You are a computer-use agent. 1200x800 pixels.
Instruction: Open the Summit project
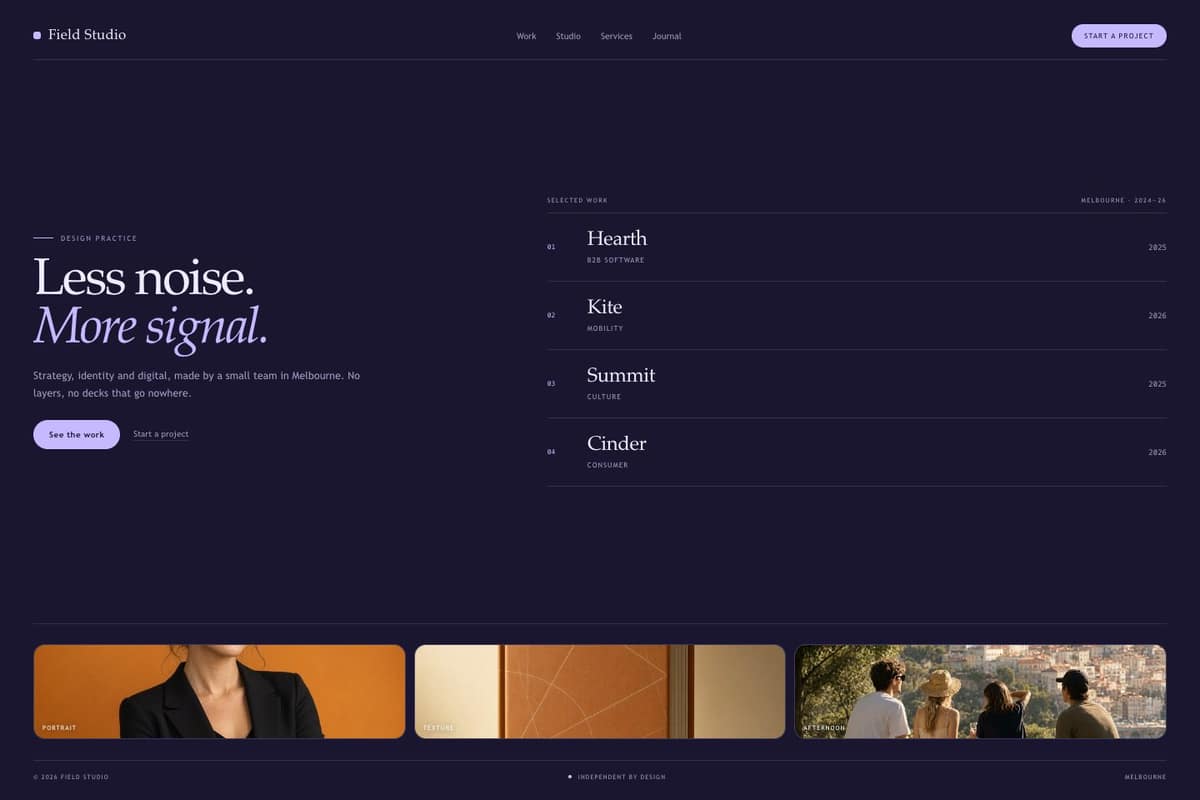click(x=857, y=384)
